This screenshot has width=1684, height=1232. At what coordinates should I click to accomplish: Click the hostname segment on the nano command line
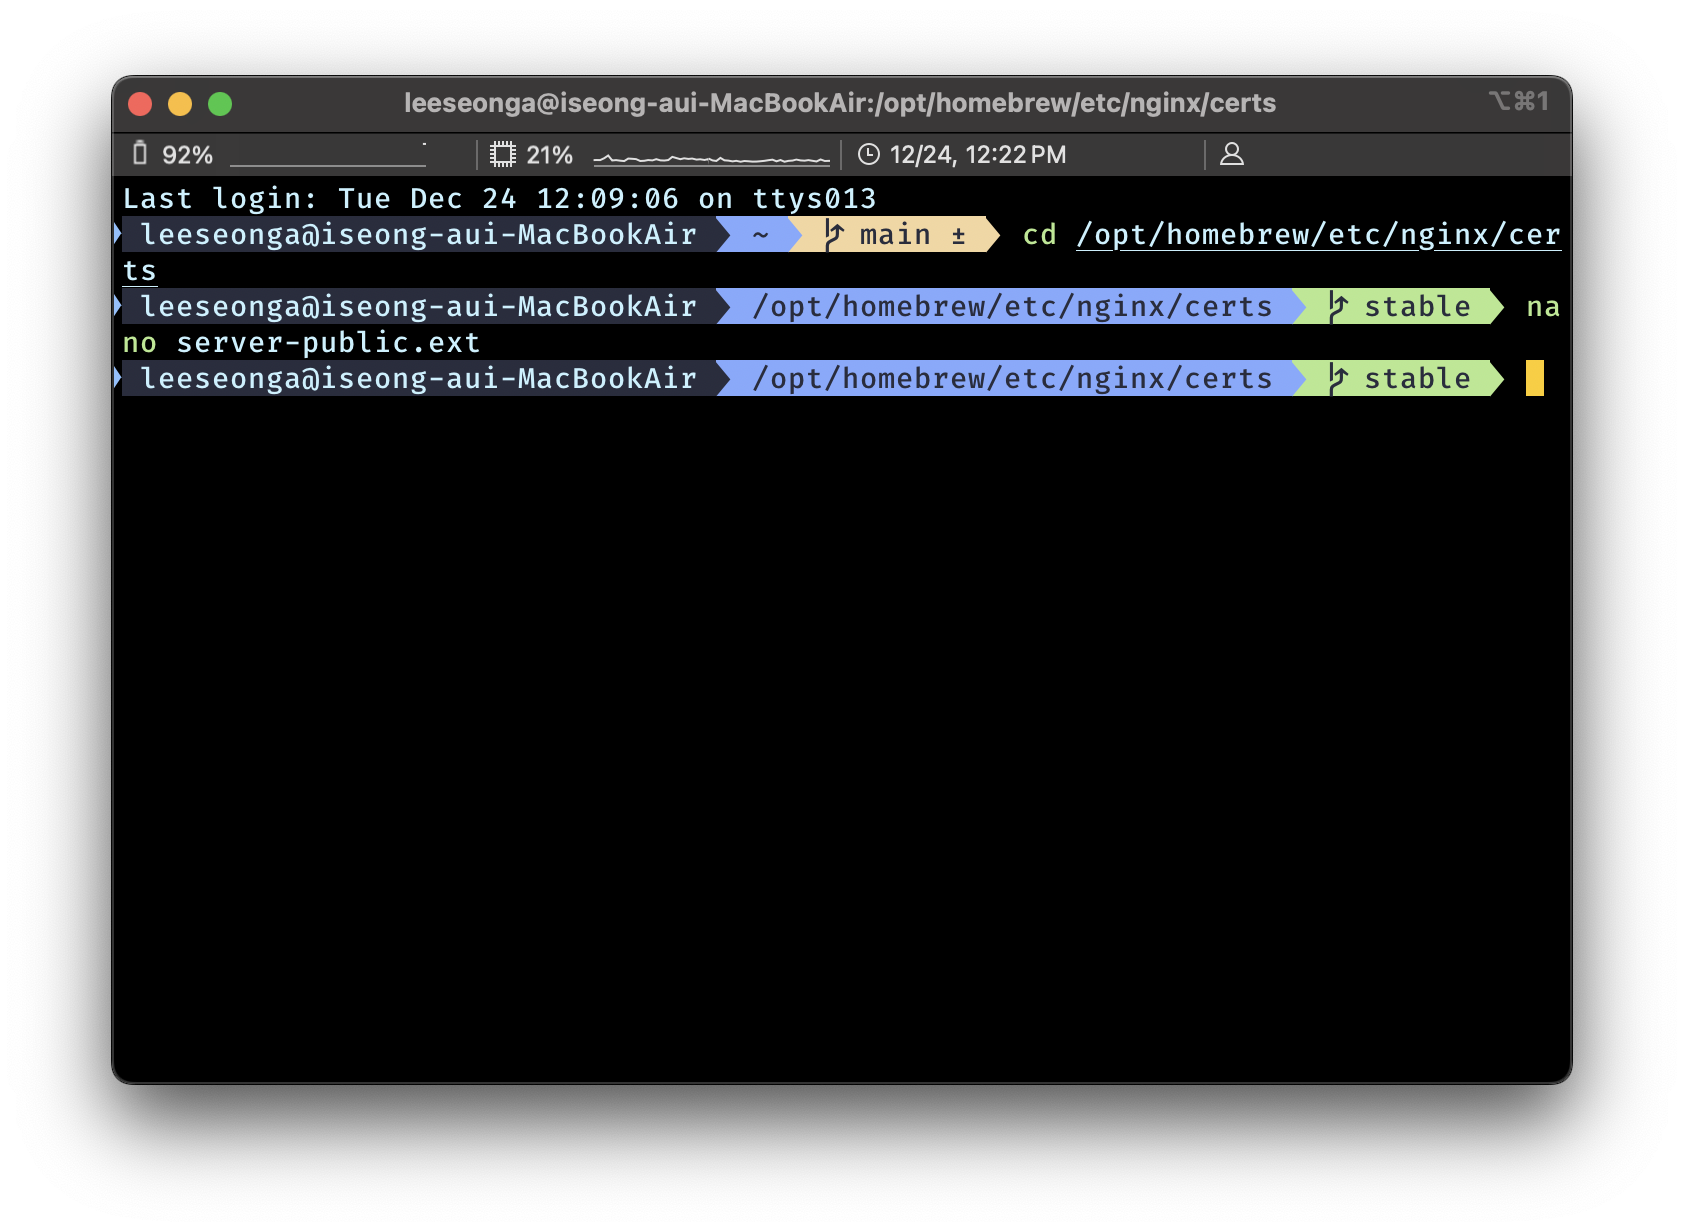click(418, 307)
